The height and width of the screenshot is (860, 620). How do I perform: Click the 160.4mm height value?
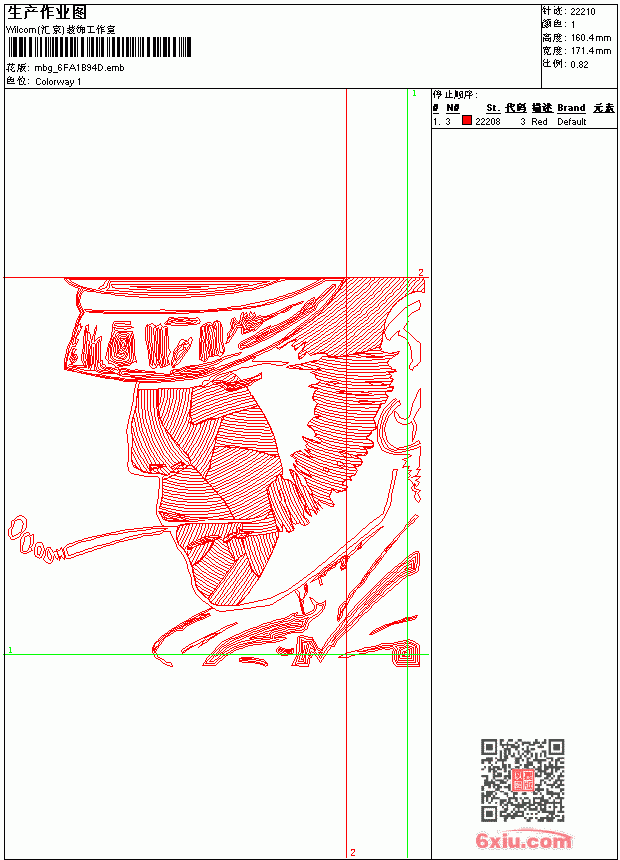tap(591, 38)
